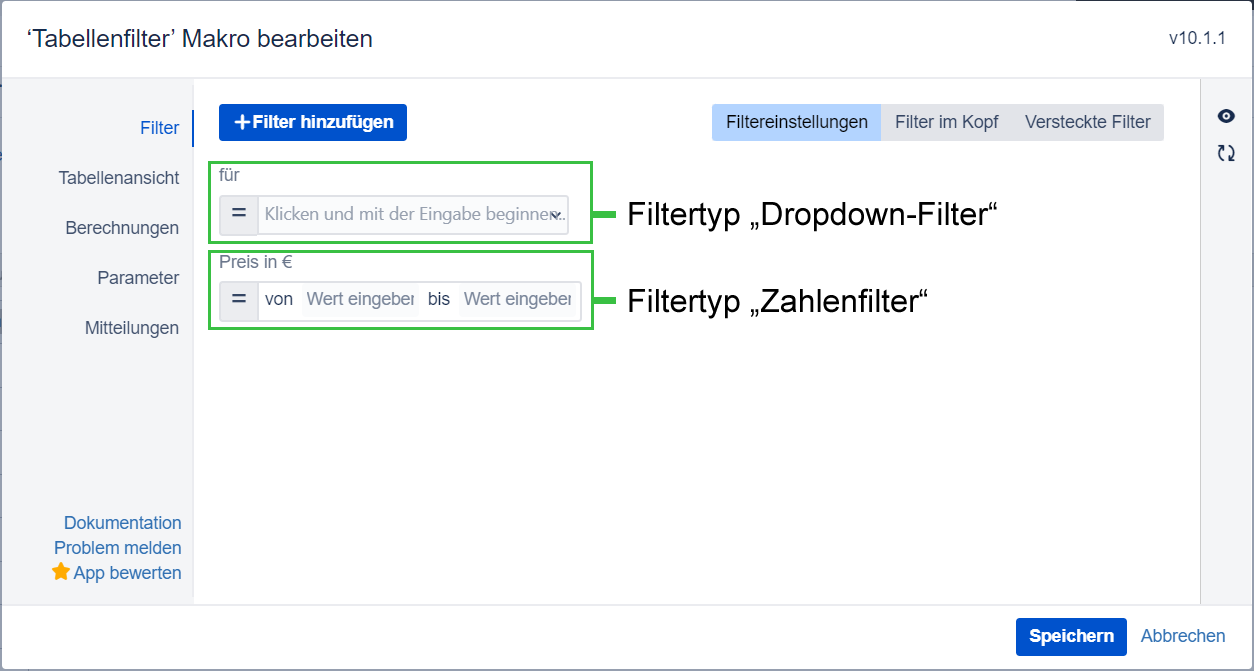Click the equals operator on 'Preis in €' filter

pyautogui.click(x=239, y=300)
